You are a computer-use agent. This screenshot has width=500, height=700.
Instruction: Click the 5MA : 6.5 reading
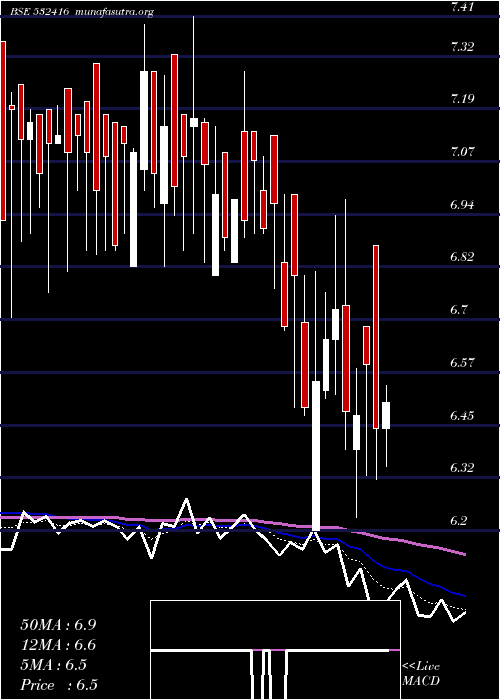point(53,665)
